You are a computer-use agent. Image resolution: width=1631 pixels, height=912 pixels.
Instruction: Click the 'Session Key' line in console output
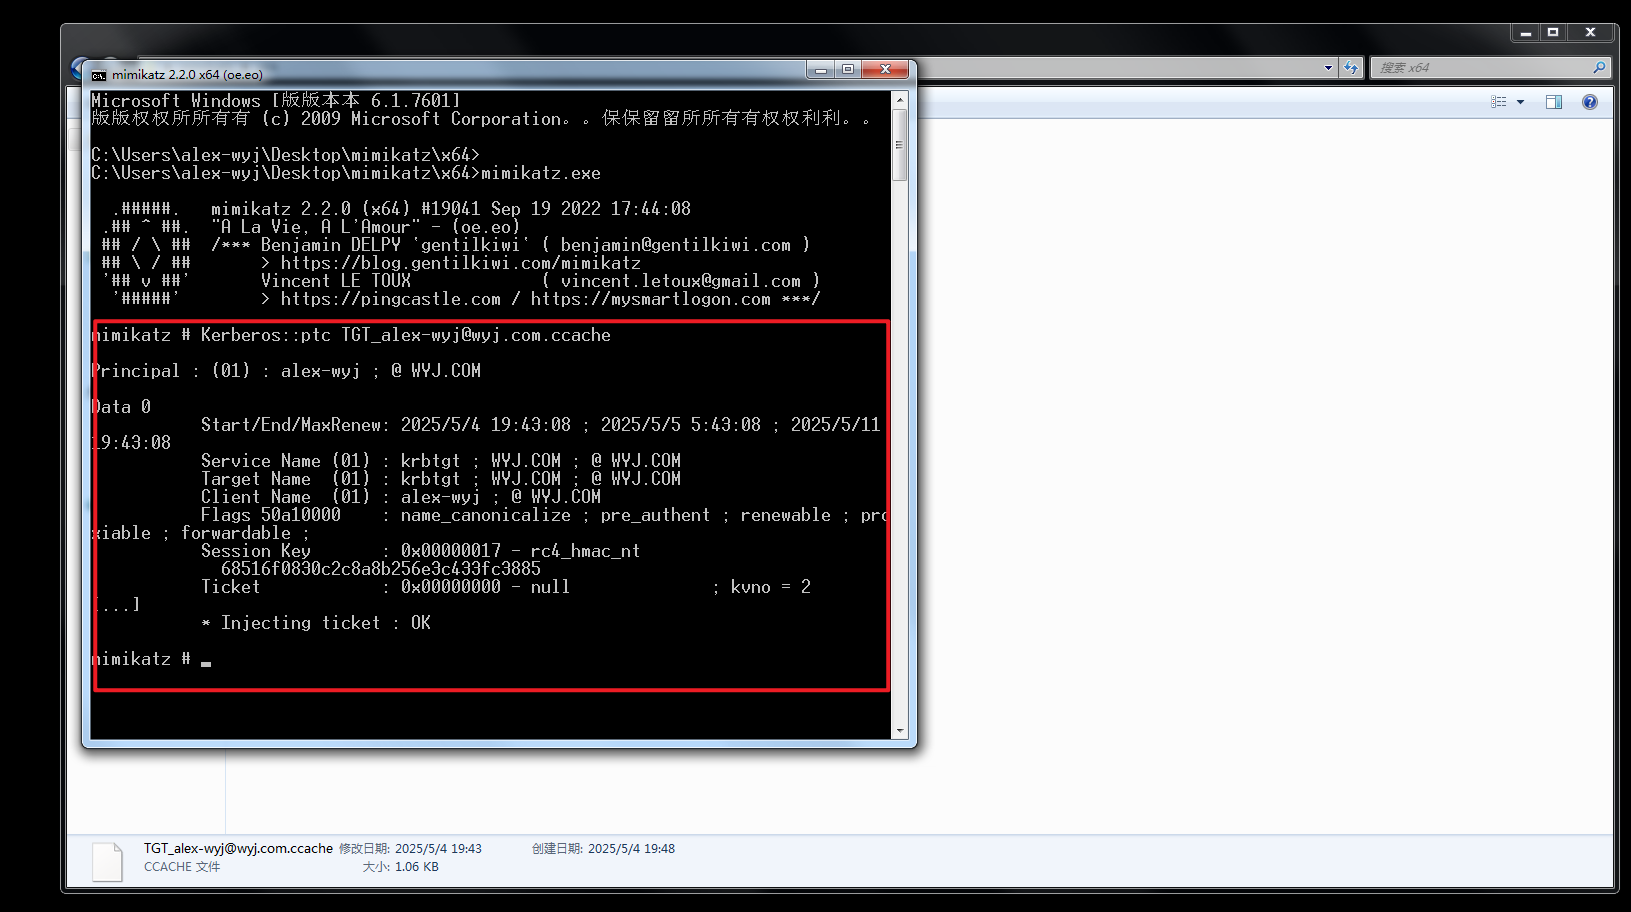pos(420,551)
